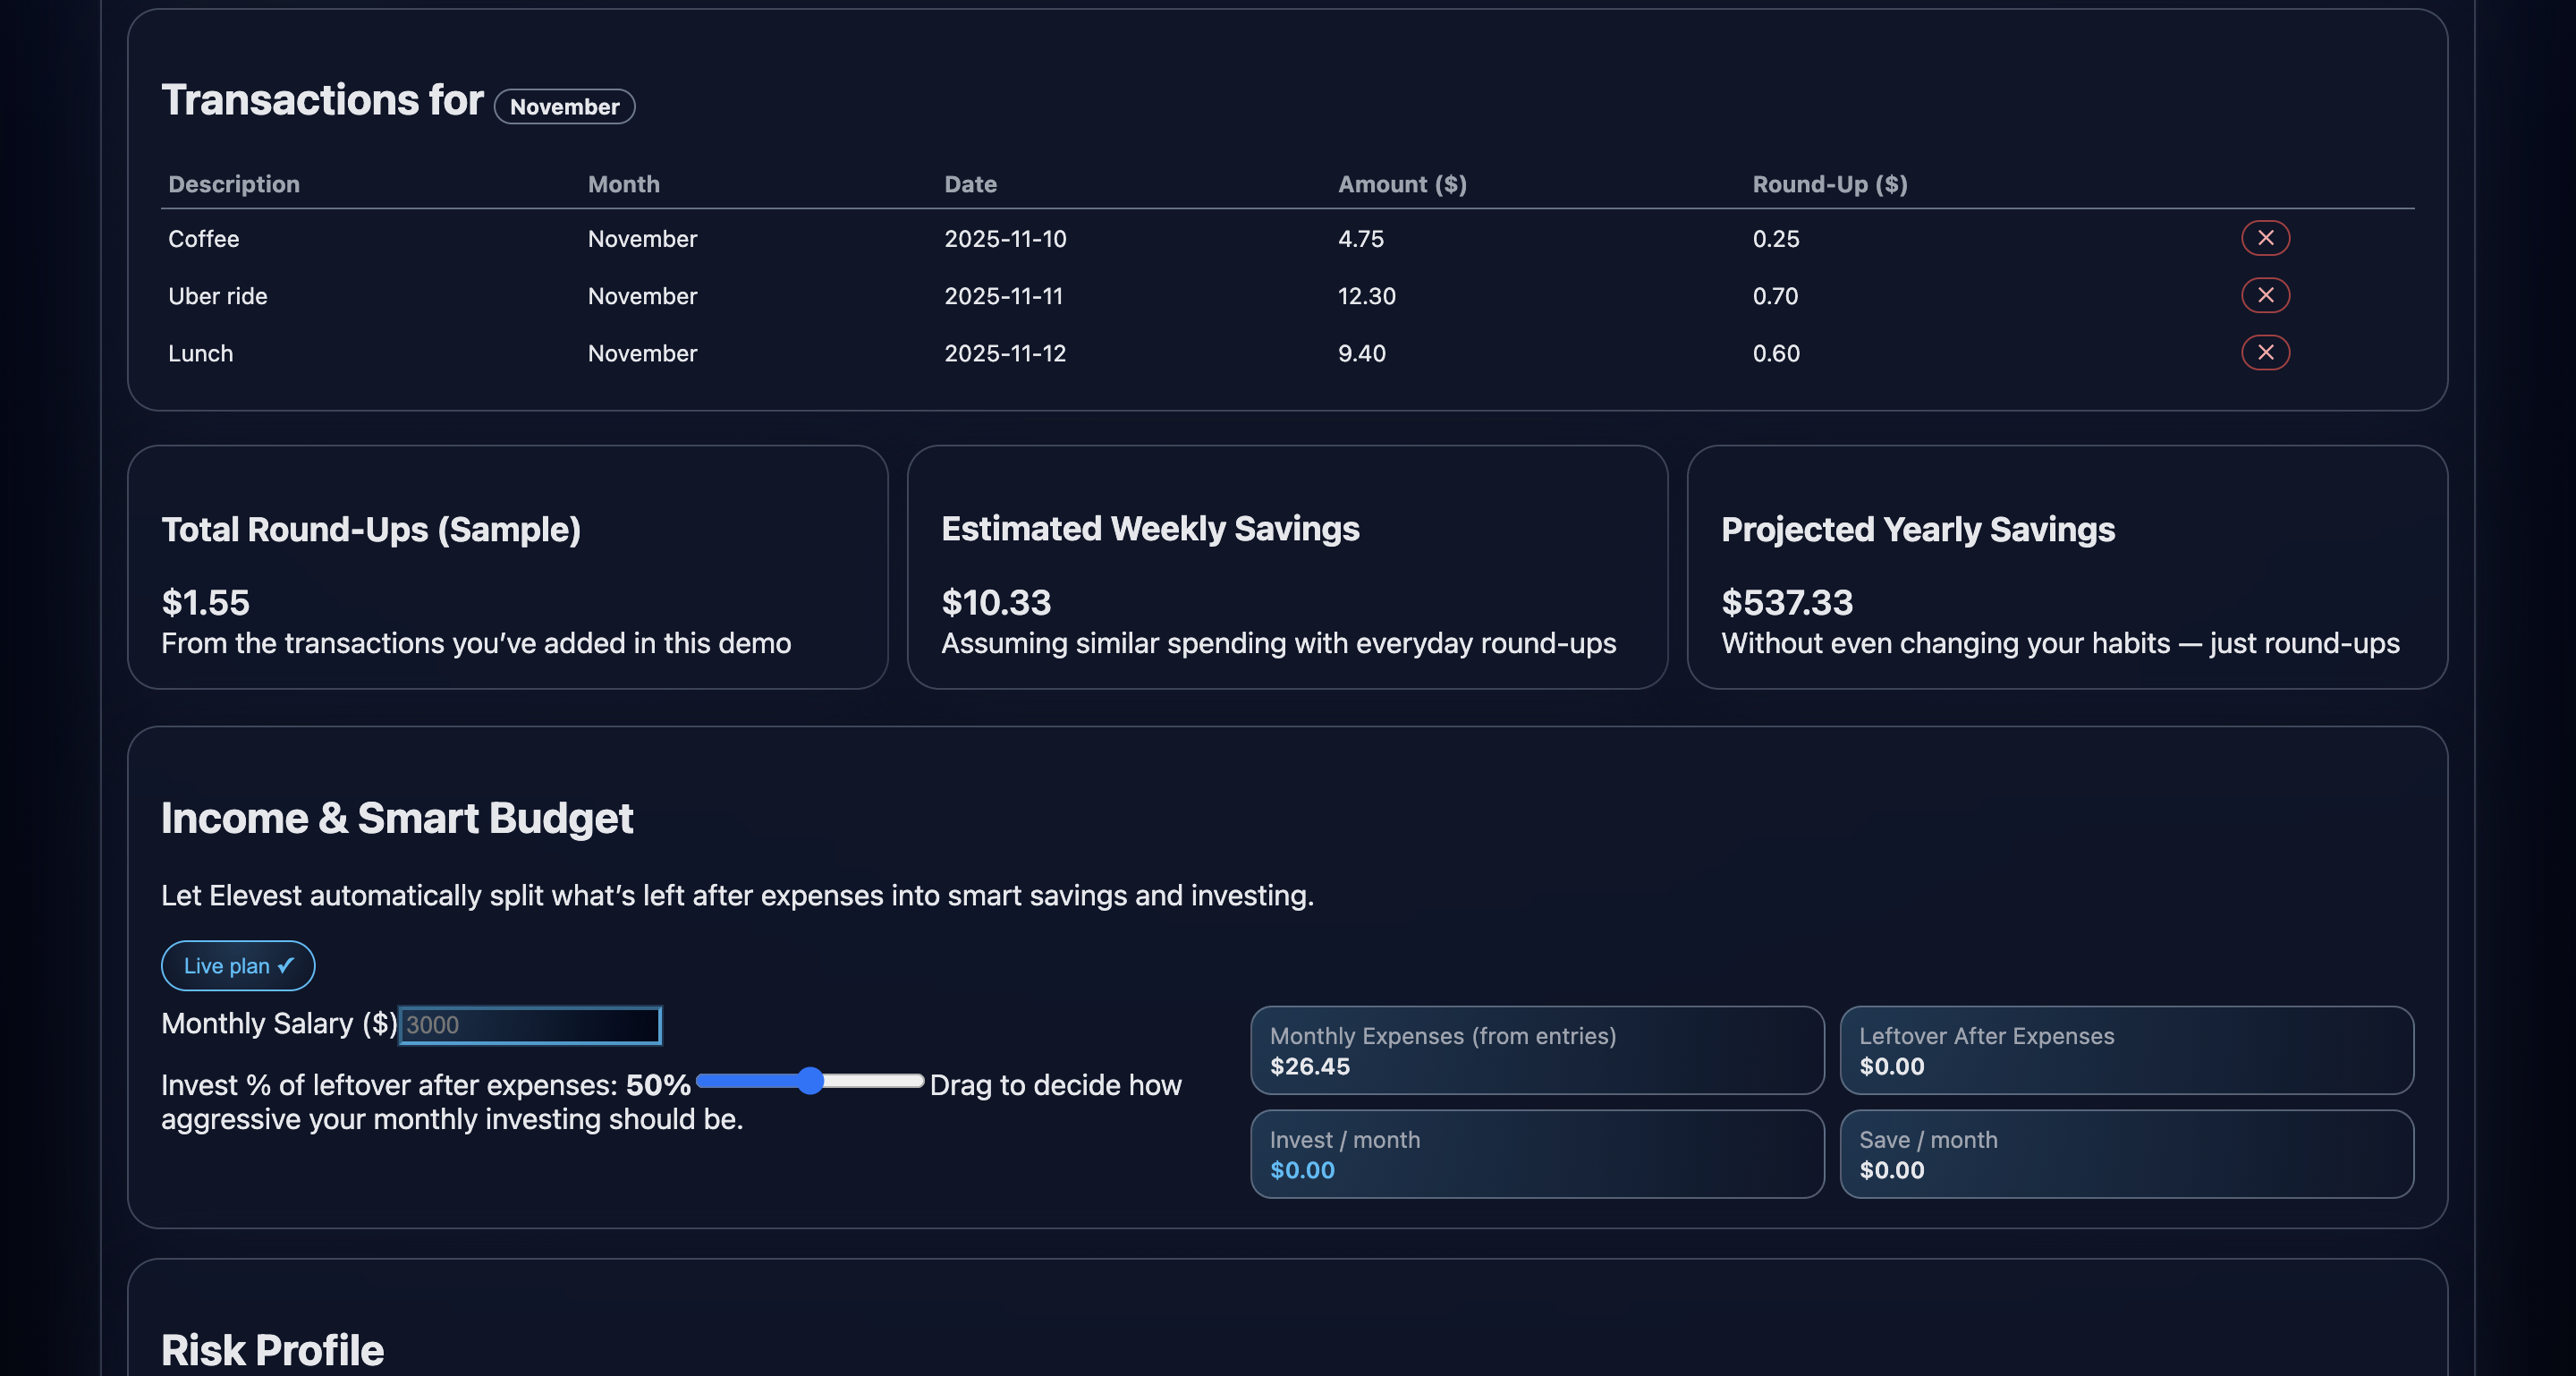Click the Invest / month card
The image size is (2576, 1376).
click(x=1537, y=1154)
